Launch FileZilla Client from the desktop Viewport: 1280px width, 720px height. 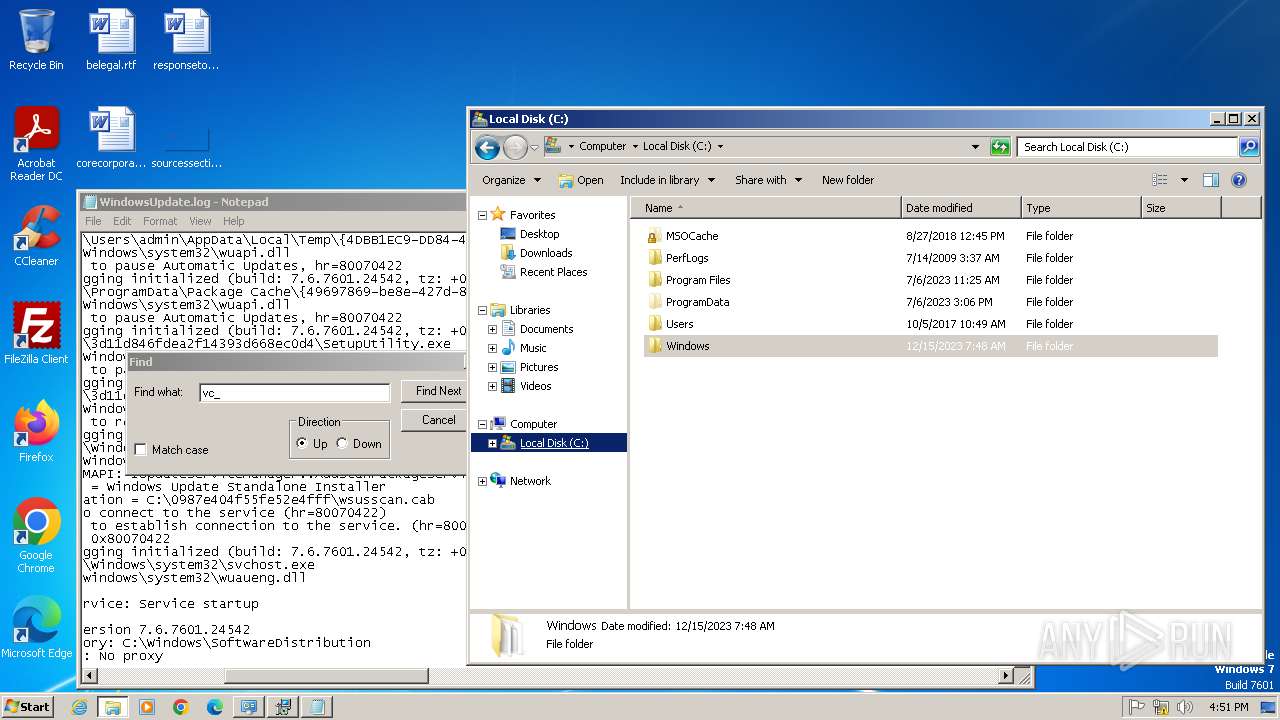(x=36, y=333)
